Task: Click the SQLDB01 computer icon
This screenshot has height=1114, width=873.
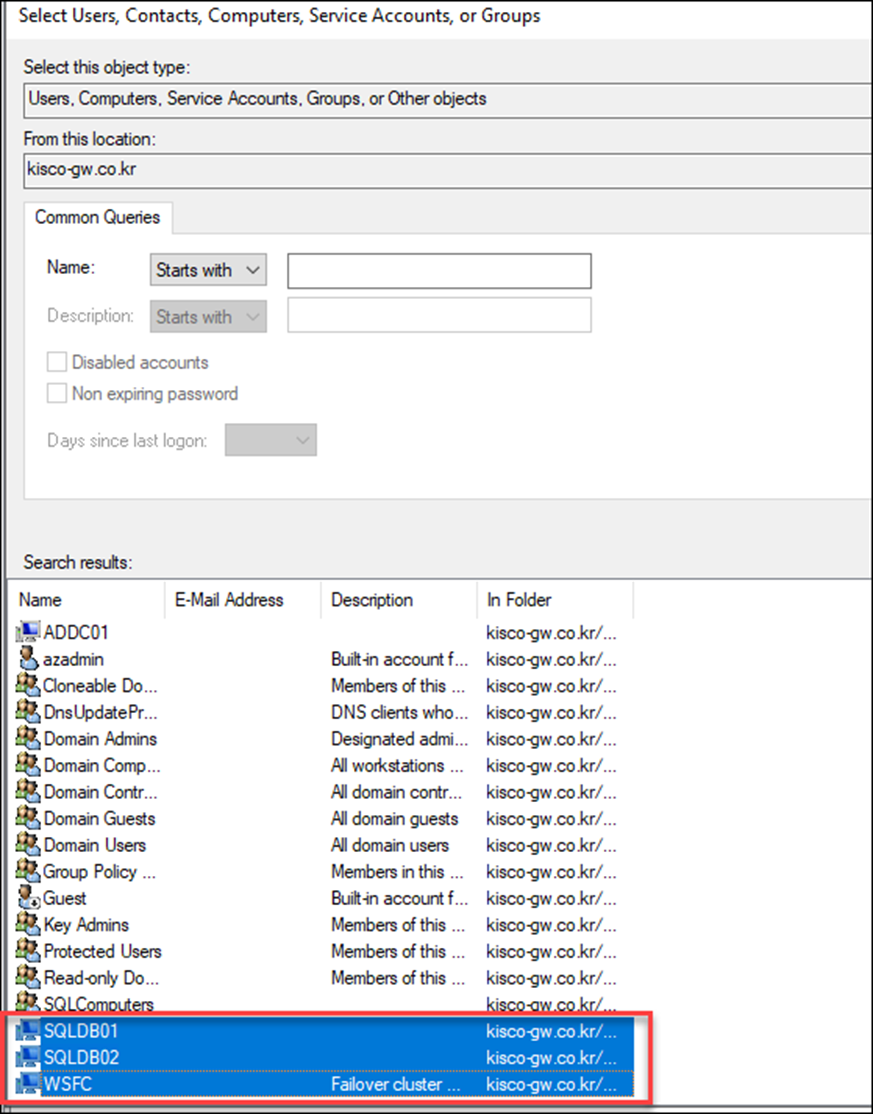Action: coord(28,1030)
